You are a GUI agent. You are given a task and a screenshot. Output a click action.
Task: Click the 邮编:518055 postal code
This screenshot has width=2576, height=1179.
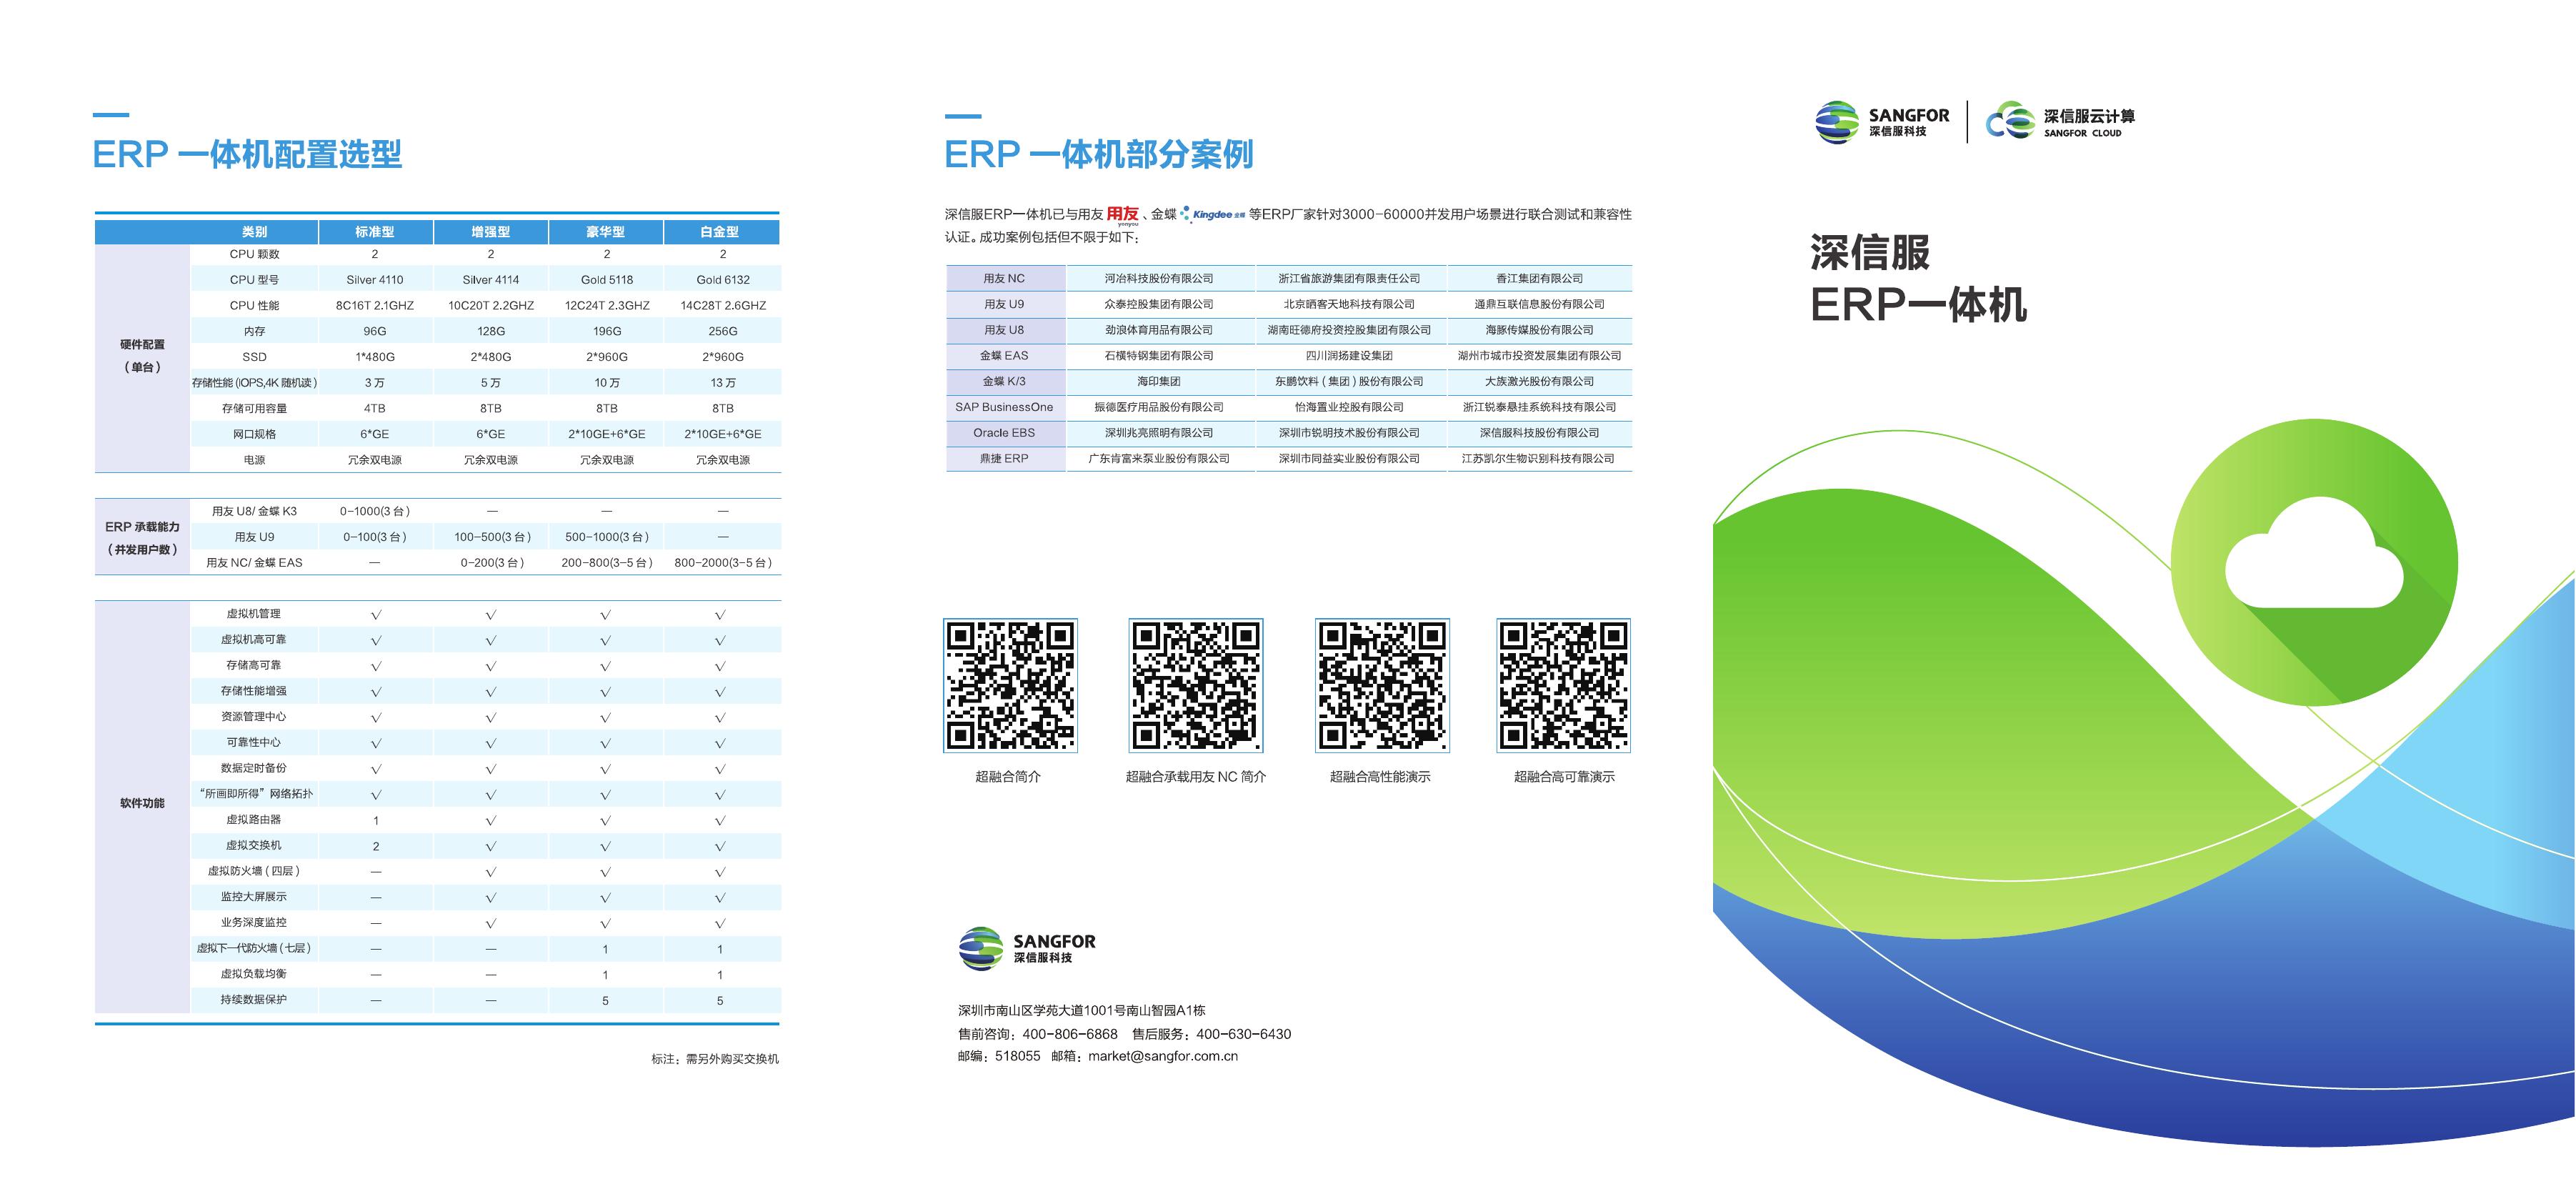tap(999, 1056)
